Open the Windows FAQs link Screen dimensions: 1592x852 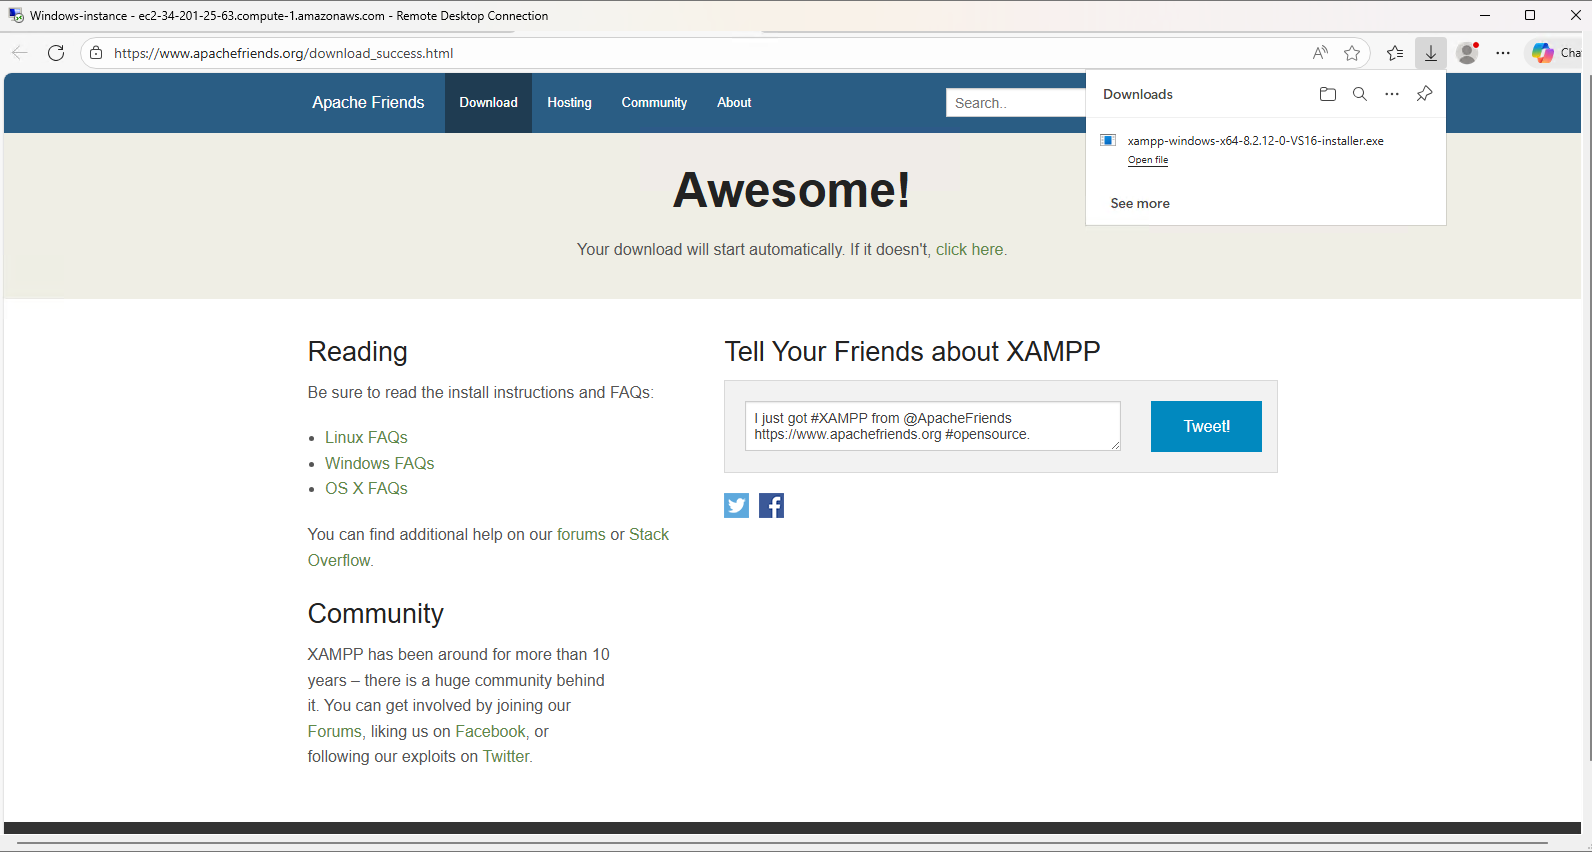click(x=379, y=464)
